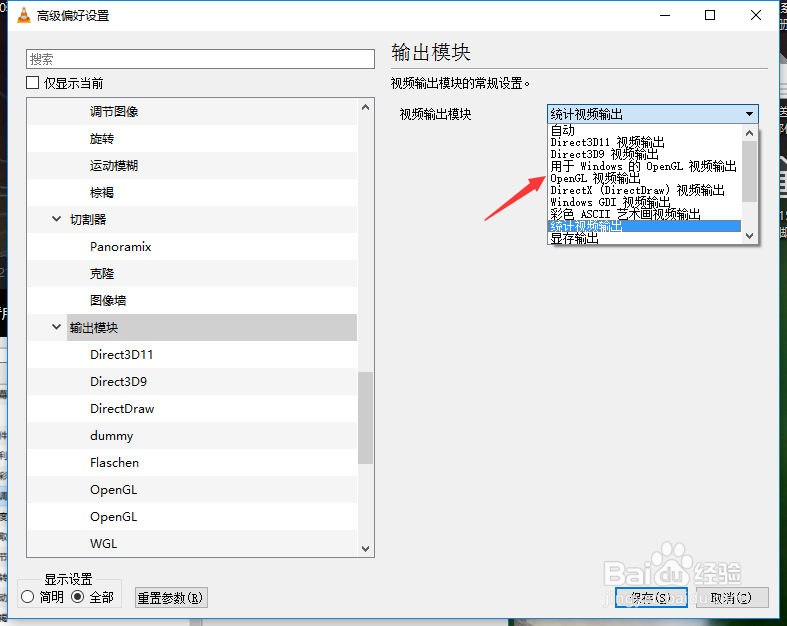
Task: Minimize the 高级偏好设置 window
Action: point(665,16)
